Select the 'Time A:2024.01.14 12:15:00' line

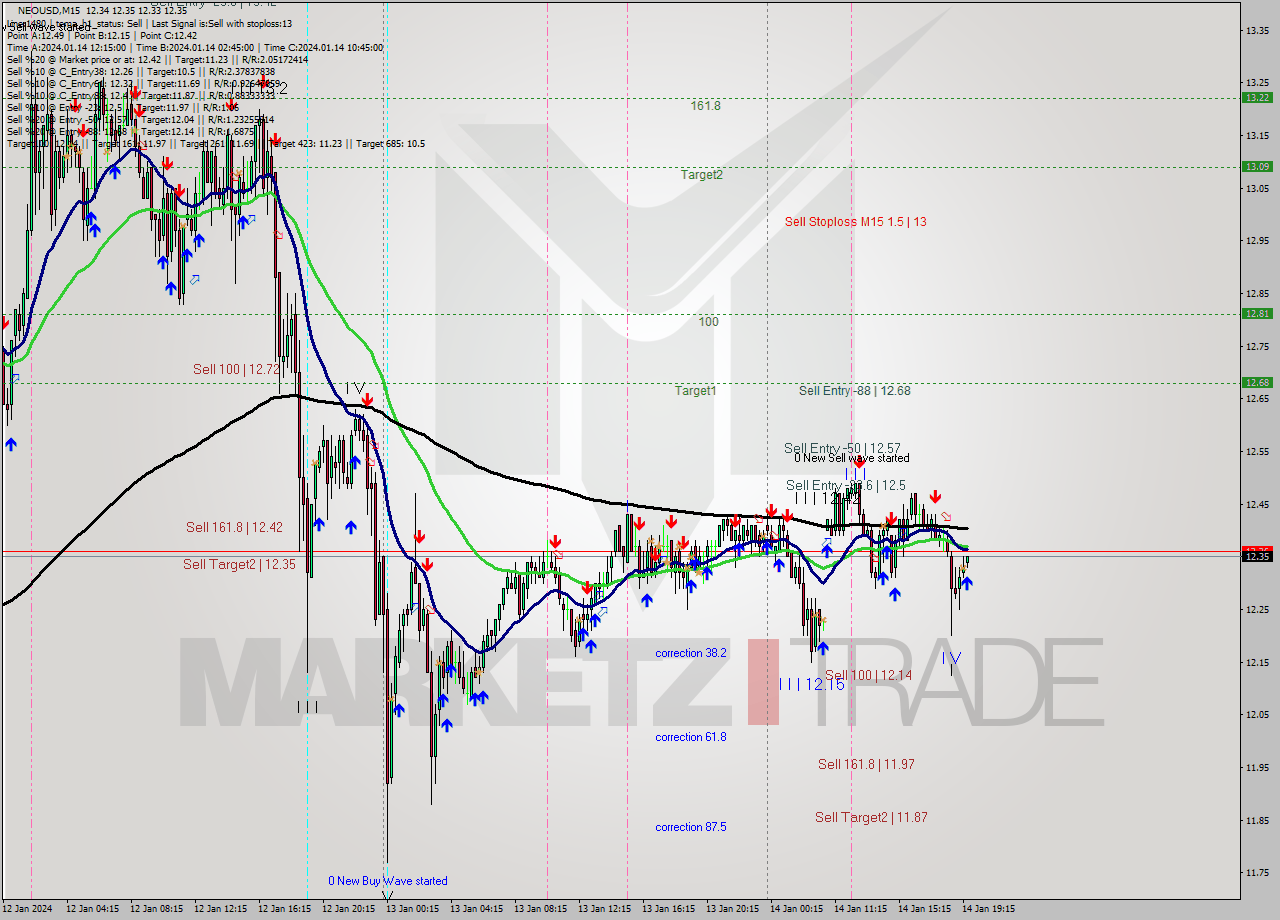pyautogui.click(x=67, y=47)
